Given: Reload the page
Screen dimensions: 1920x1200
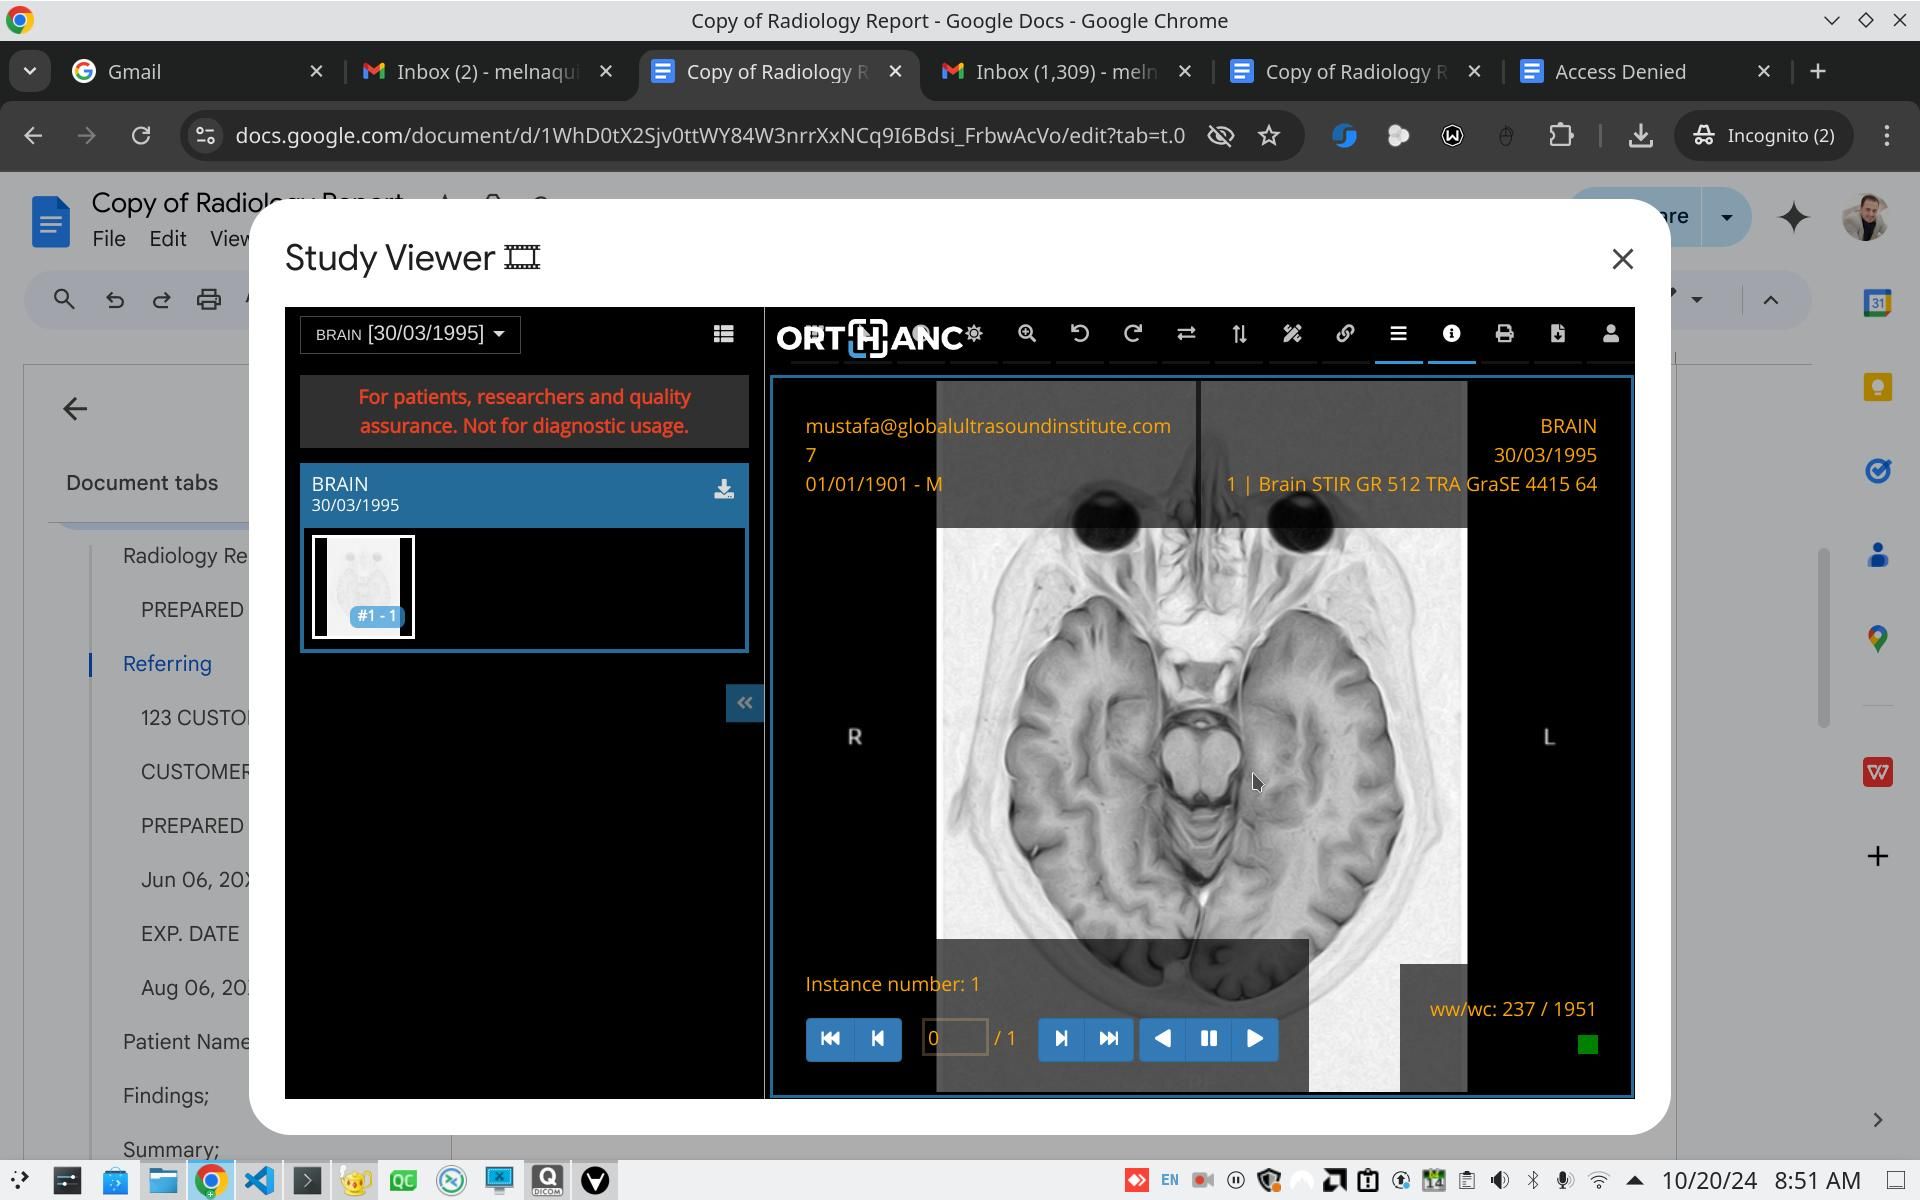Looking at the screenshot, I should point(141,136).
